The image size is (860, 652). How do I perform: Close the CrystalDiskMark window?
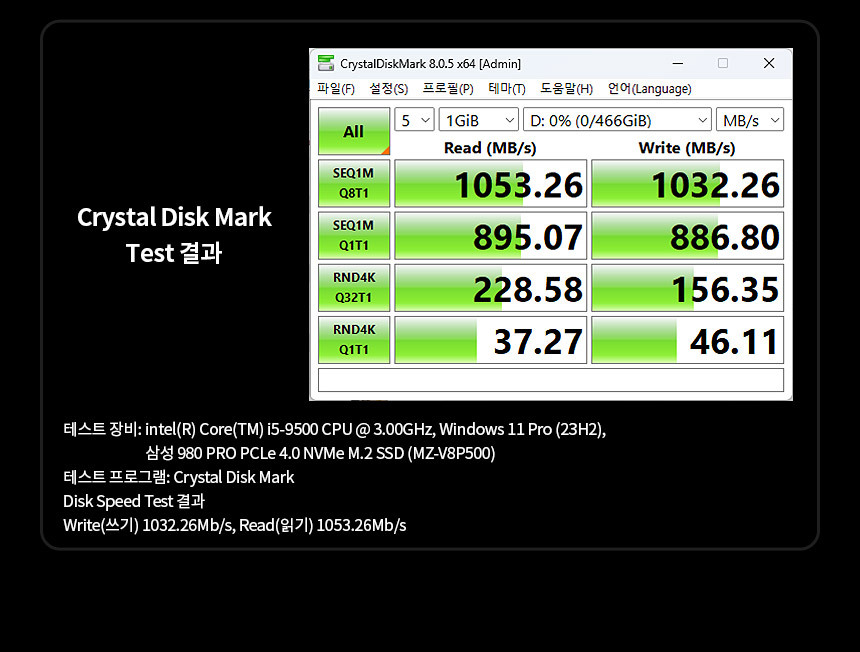pyautogui.click(x=768, y=63)
